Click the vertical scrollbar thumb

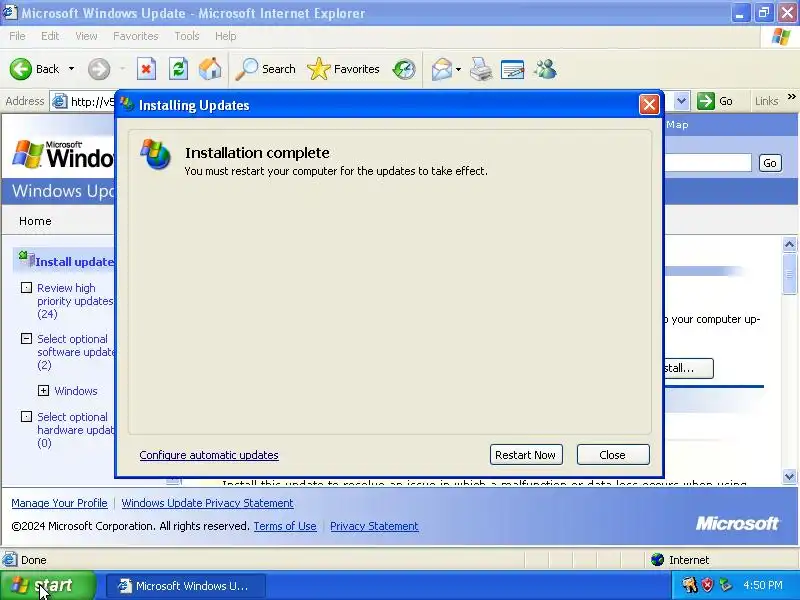[789, 273]
